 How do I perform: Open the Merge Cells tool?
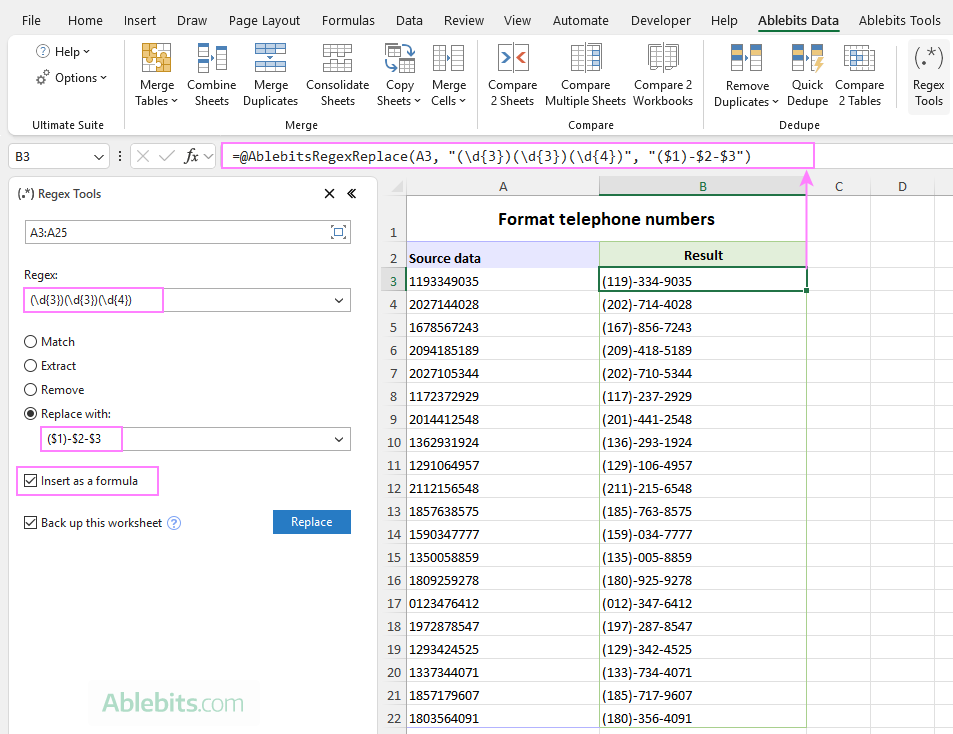tap(449, 75)
